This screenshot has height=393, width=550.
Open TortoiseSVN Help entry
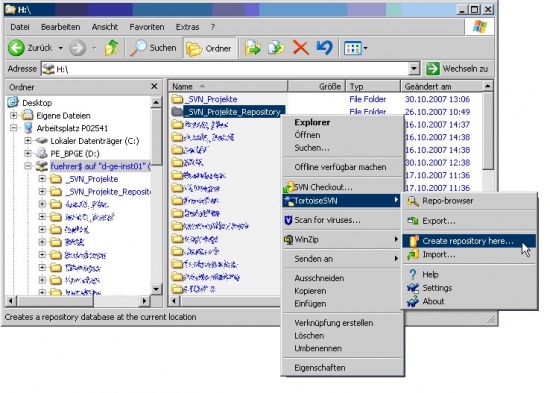tap(430, 274)
